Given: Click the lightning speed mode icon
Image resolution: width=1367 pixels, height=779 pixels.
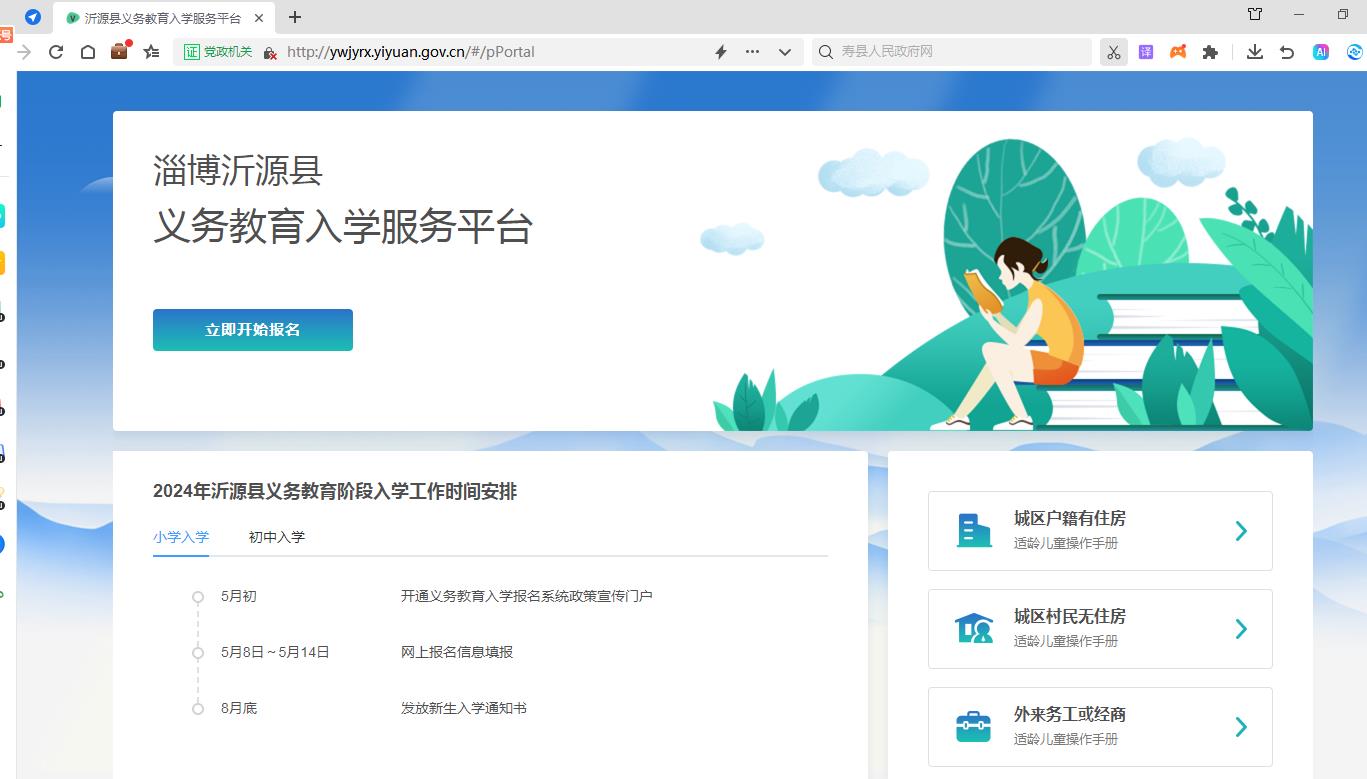Looking at the screenshot, I should (x=720, y=52).
